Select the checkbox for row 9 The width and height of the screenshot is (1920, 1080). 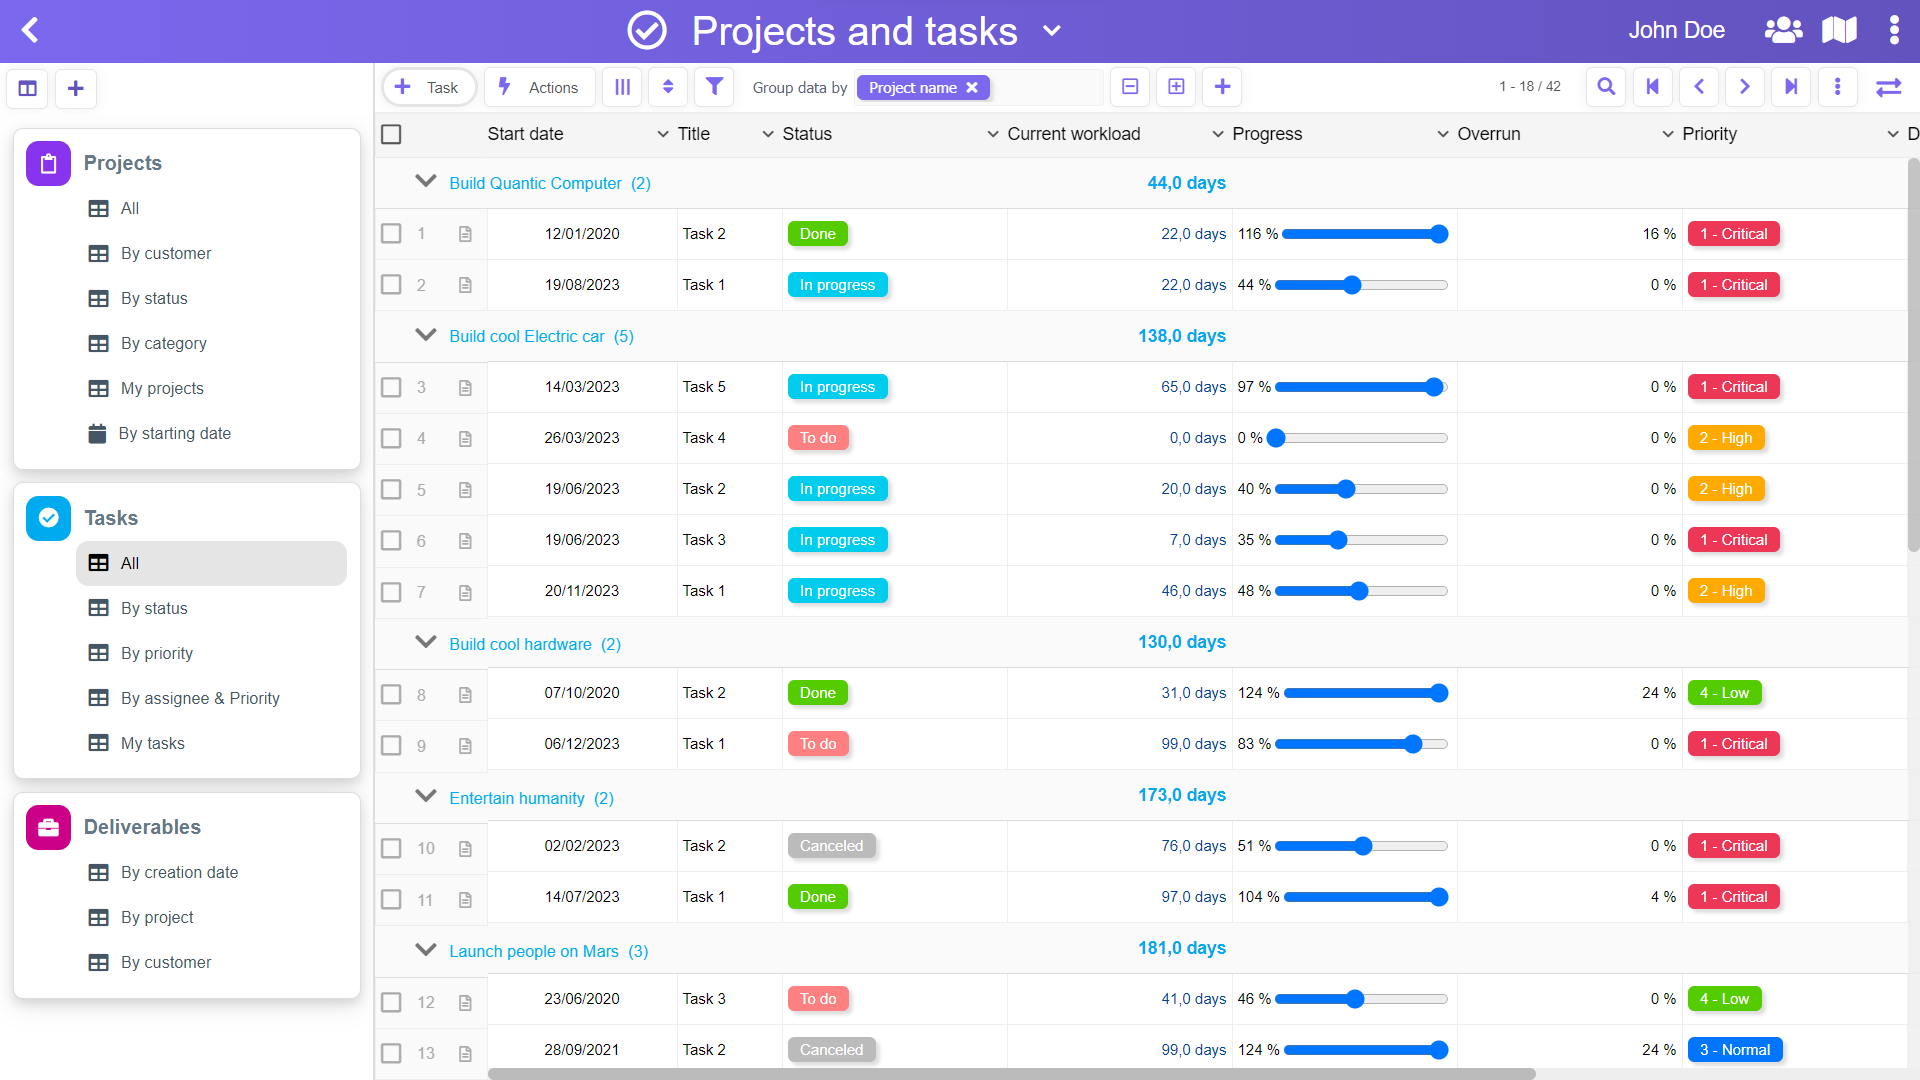(x=391, y=745)
